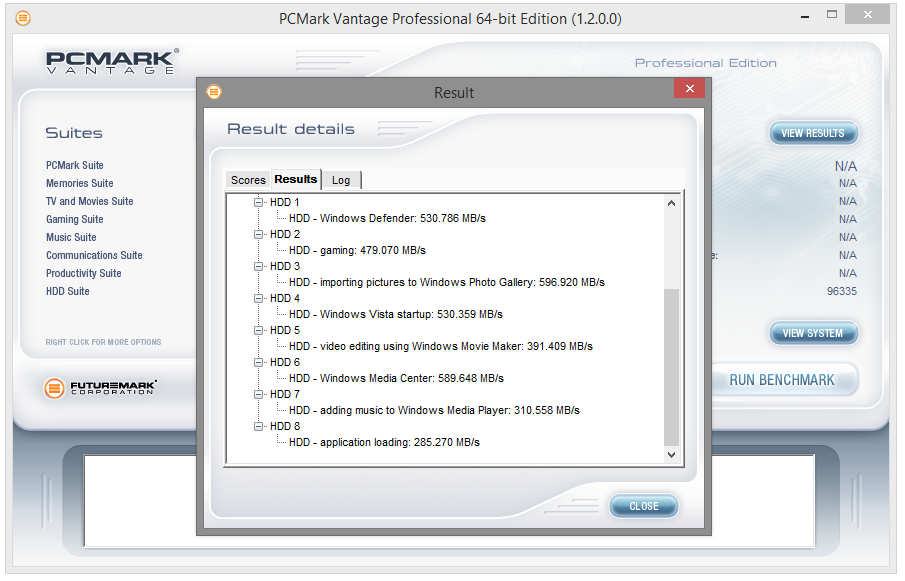Image resolution: width=905 pixels, height=581 pixels.
Task: Click the results list scroll up arrow
Action: (x=671, y=203)
